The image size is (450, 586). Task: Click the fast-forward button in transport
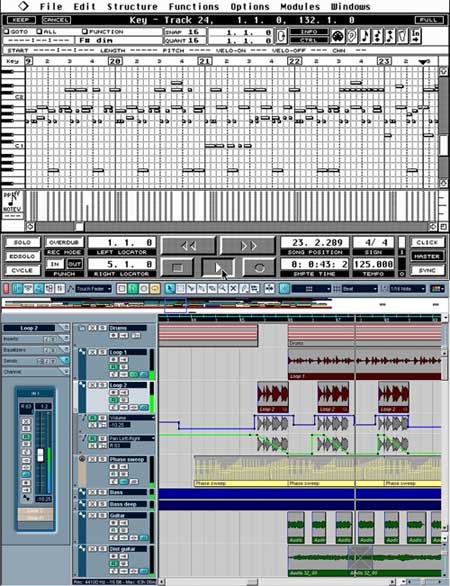click(x=248, y=246)
